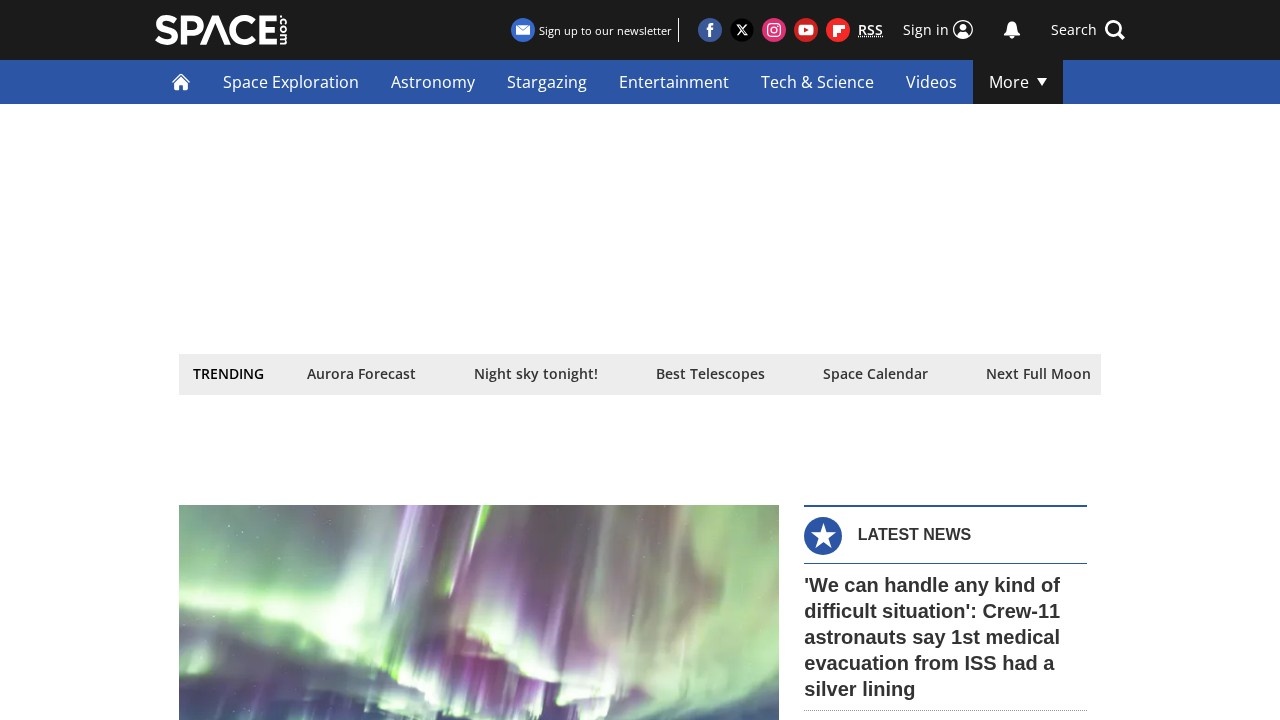Expand the More dropdown menu

pos(1017,82)
